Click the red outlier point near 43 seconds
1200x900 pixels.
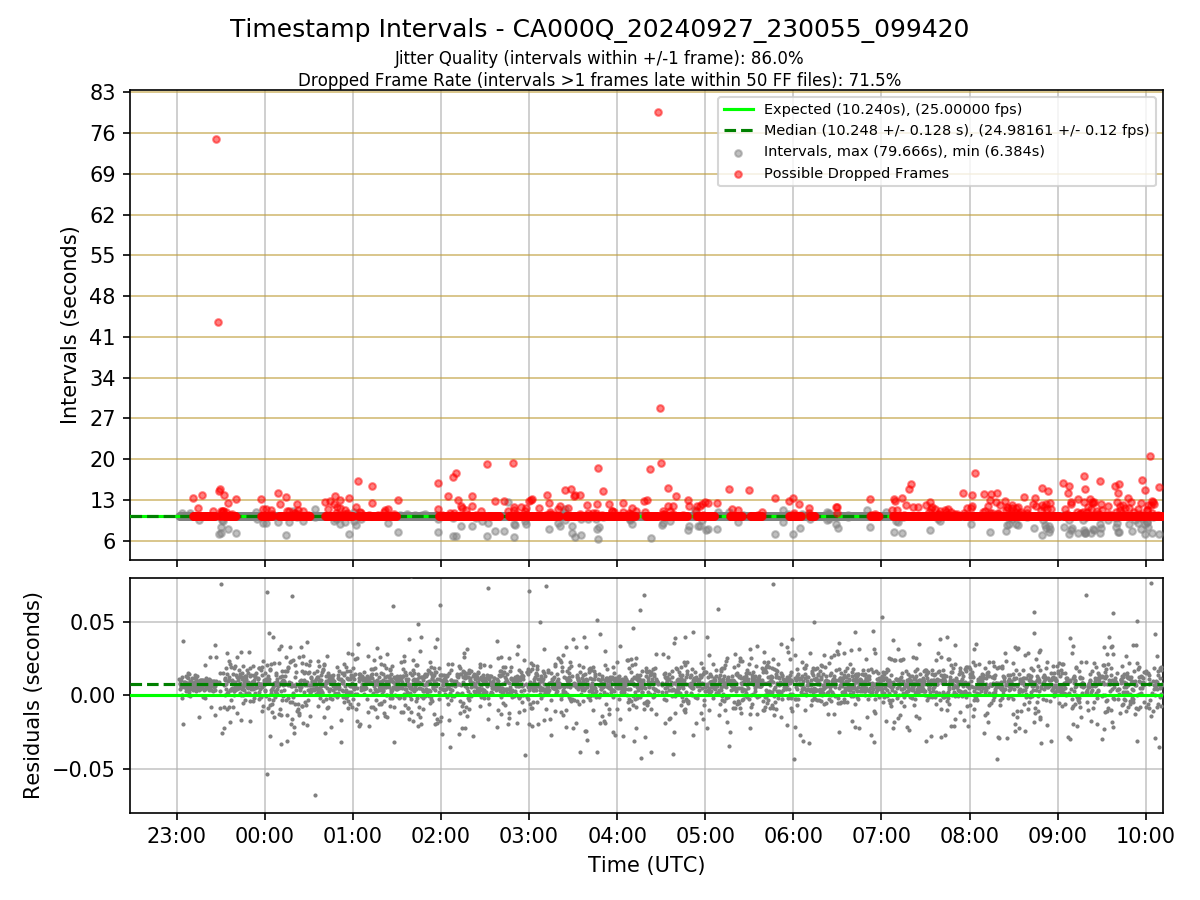[218, 322]
